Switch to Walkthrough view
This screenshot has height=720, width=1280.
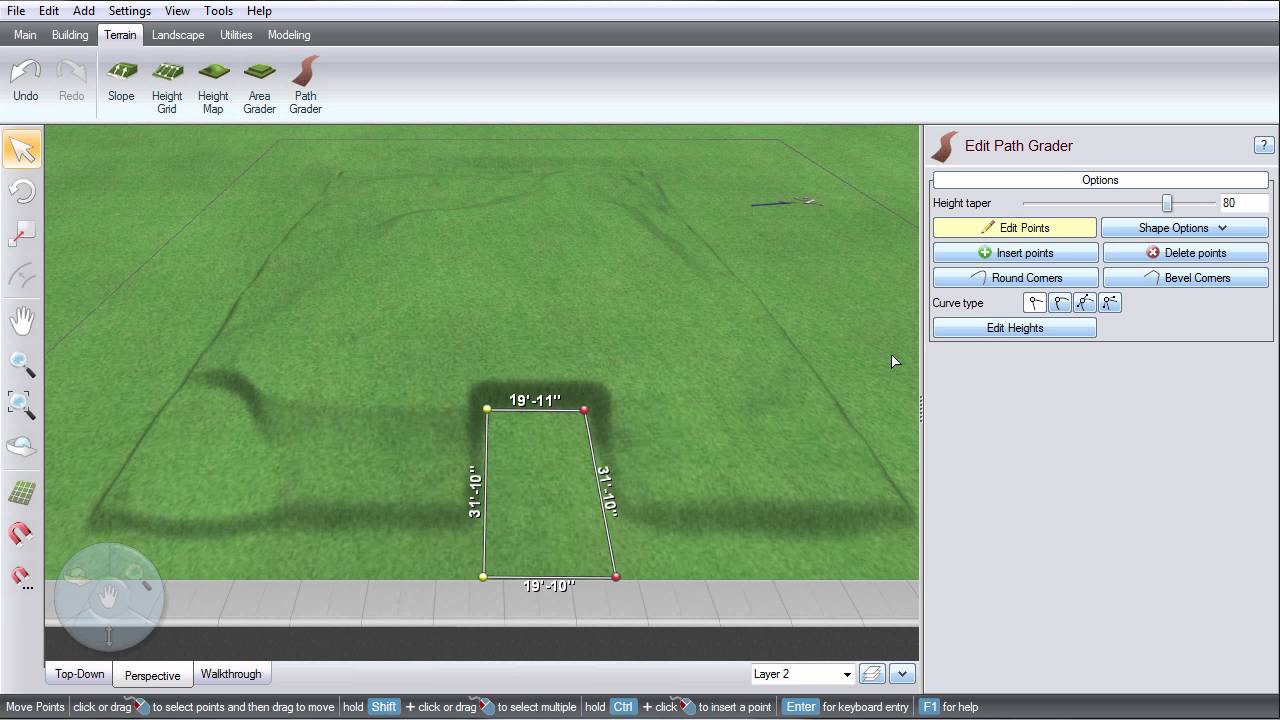pos(231,674)
